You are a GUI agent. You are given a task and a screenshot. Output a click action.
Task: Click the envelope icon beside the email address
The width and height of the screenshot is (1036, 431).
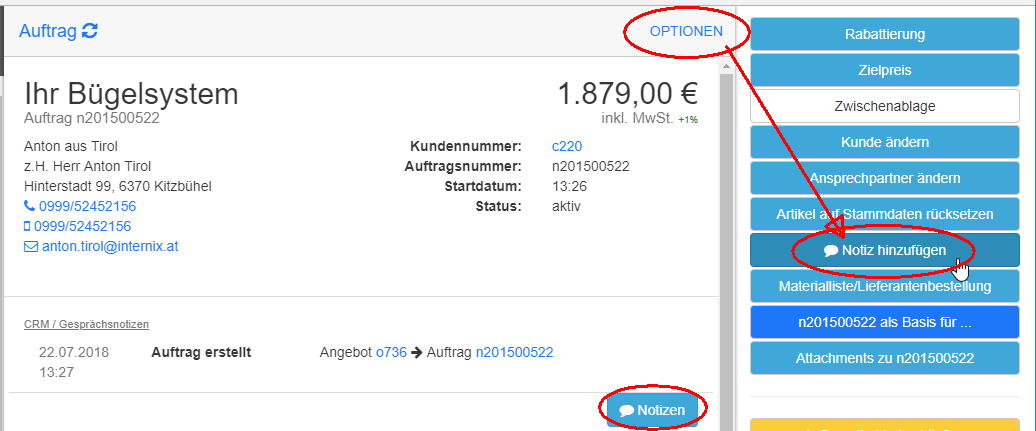pos(30,247)
